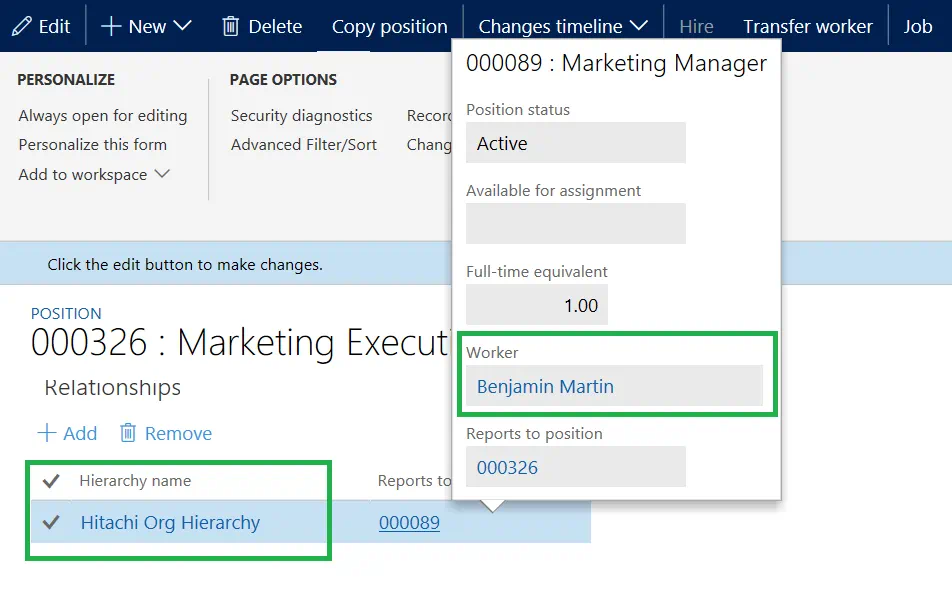This screenshot has height=612, width=952.
Task: Click the New plus icon
Action: coord(111,27)
